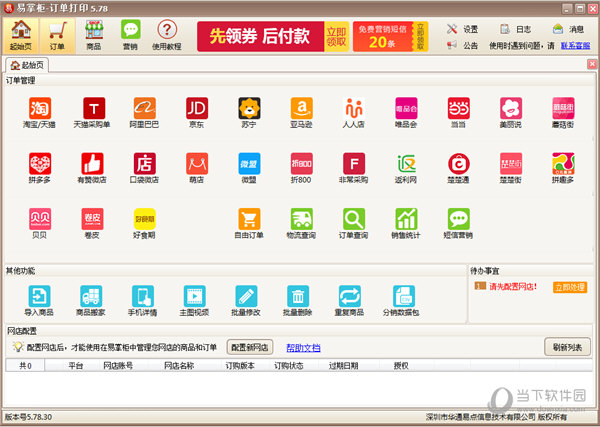Open 订单查询 magnifier icon

354,219
